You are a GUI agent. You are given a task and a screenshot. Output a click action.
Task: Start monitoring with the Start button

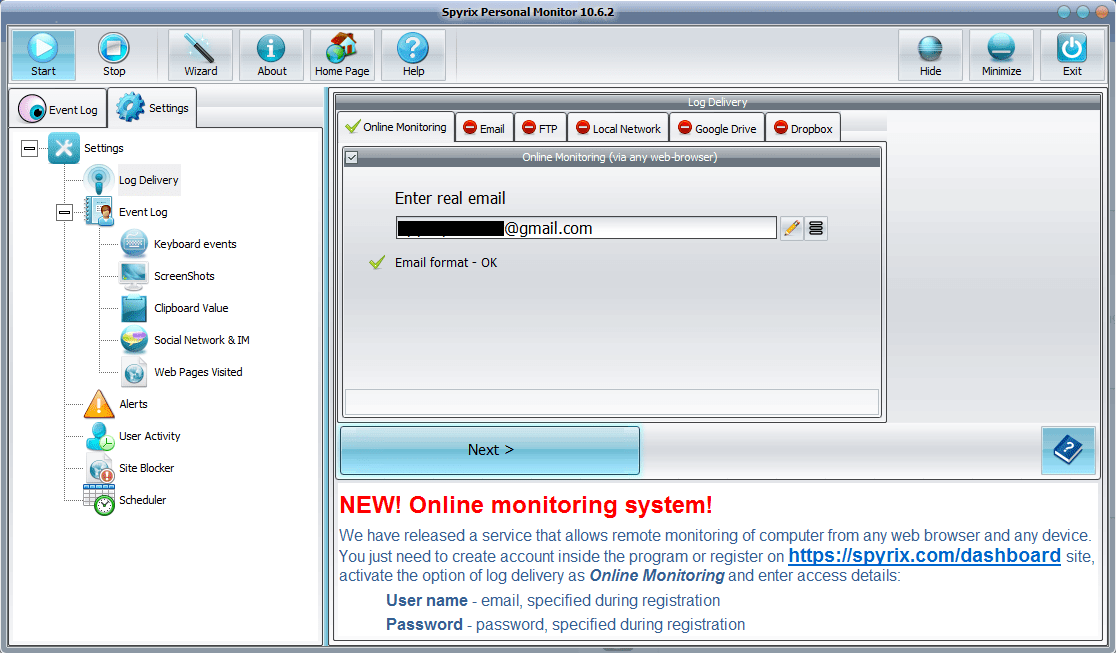click(x=43, y=55)
